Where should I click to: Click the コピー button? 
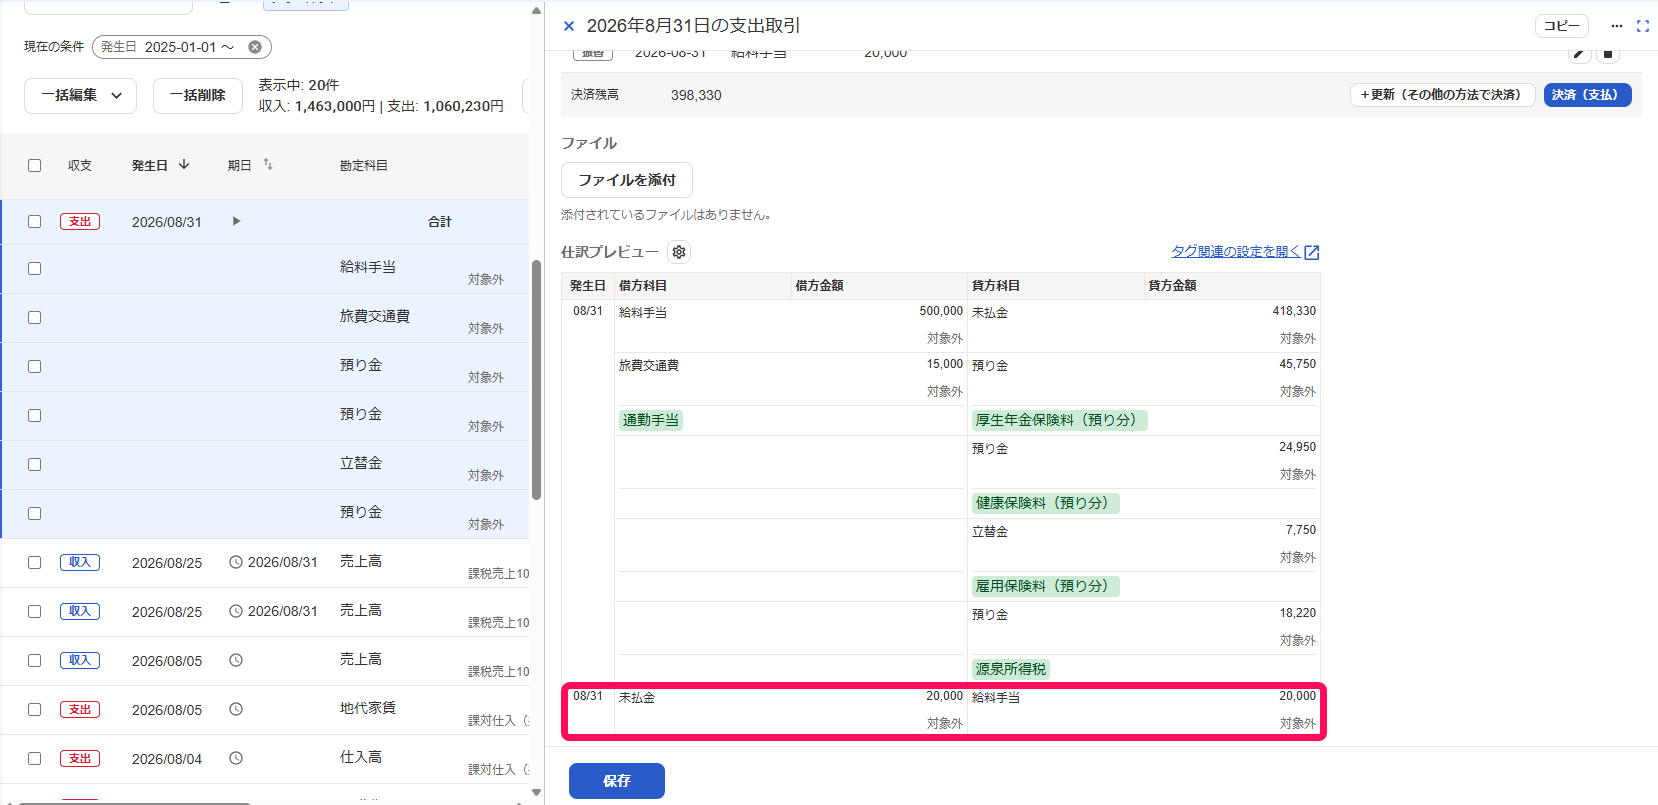pyautogui.click(x=1562, y=26)
